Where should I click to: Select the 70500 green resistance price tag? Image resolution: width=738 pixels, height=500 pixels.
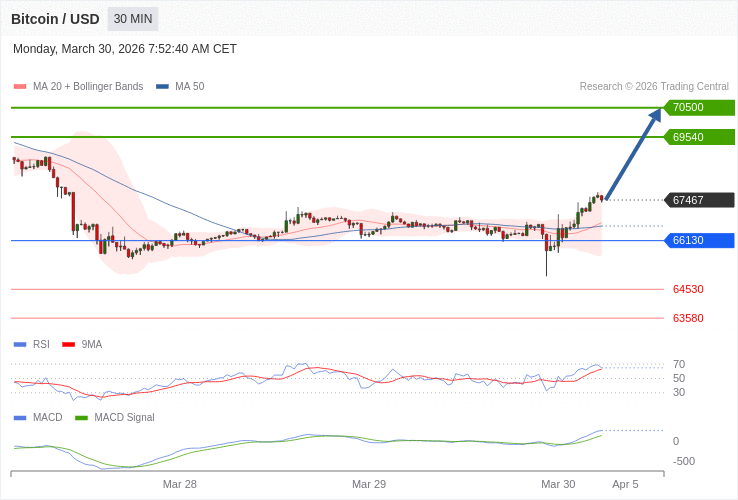click(x=699, y=107)
